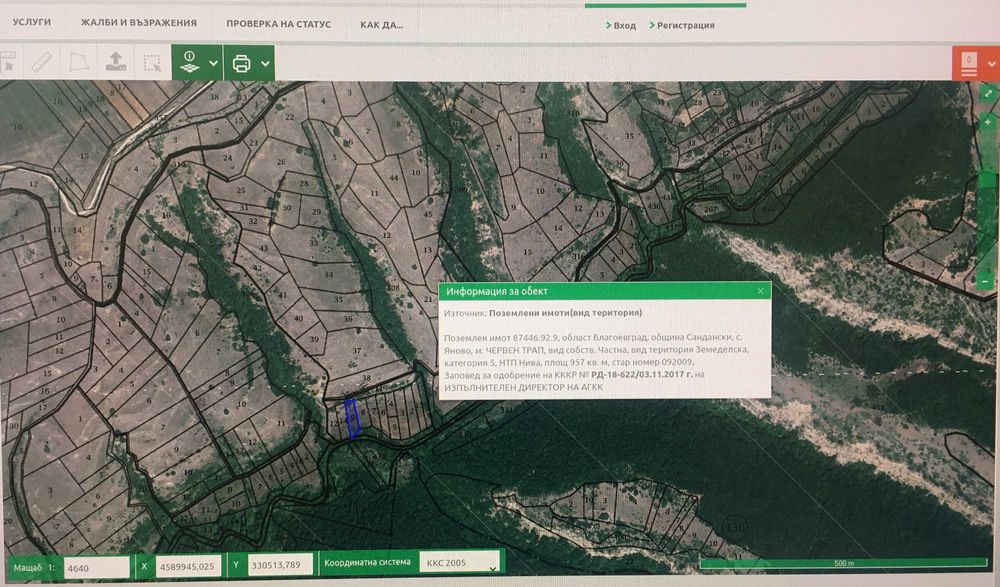Toggle fullscreen map view
1000x587 pixels.
pyautogui.click(x=989, y=93)
